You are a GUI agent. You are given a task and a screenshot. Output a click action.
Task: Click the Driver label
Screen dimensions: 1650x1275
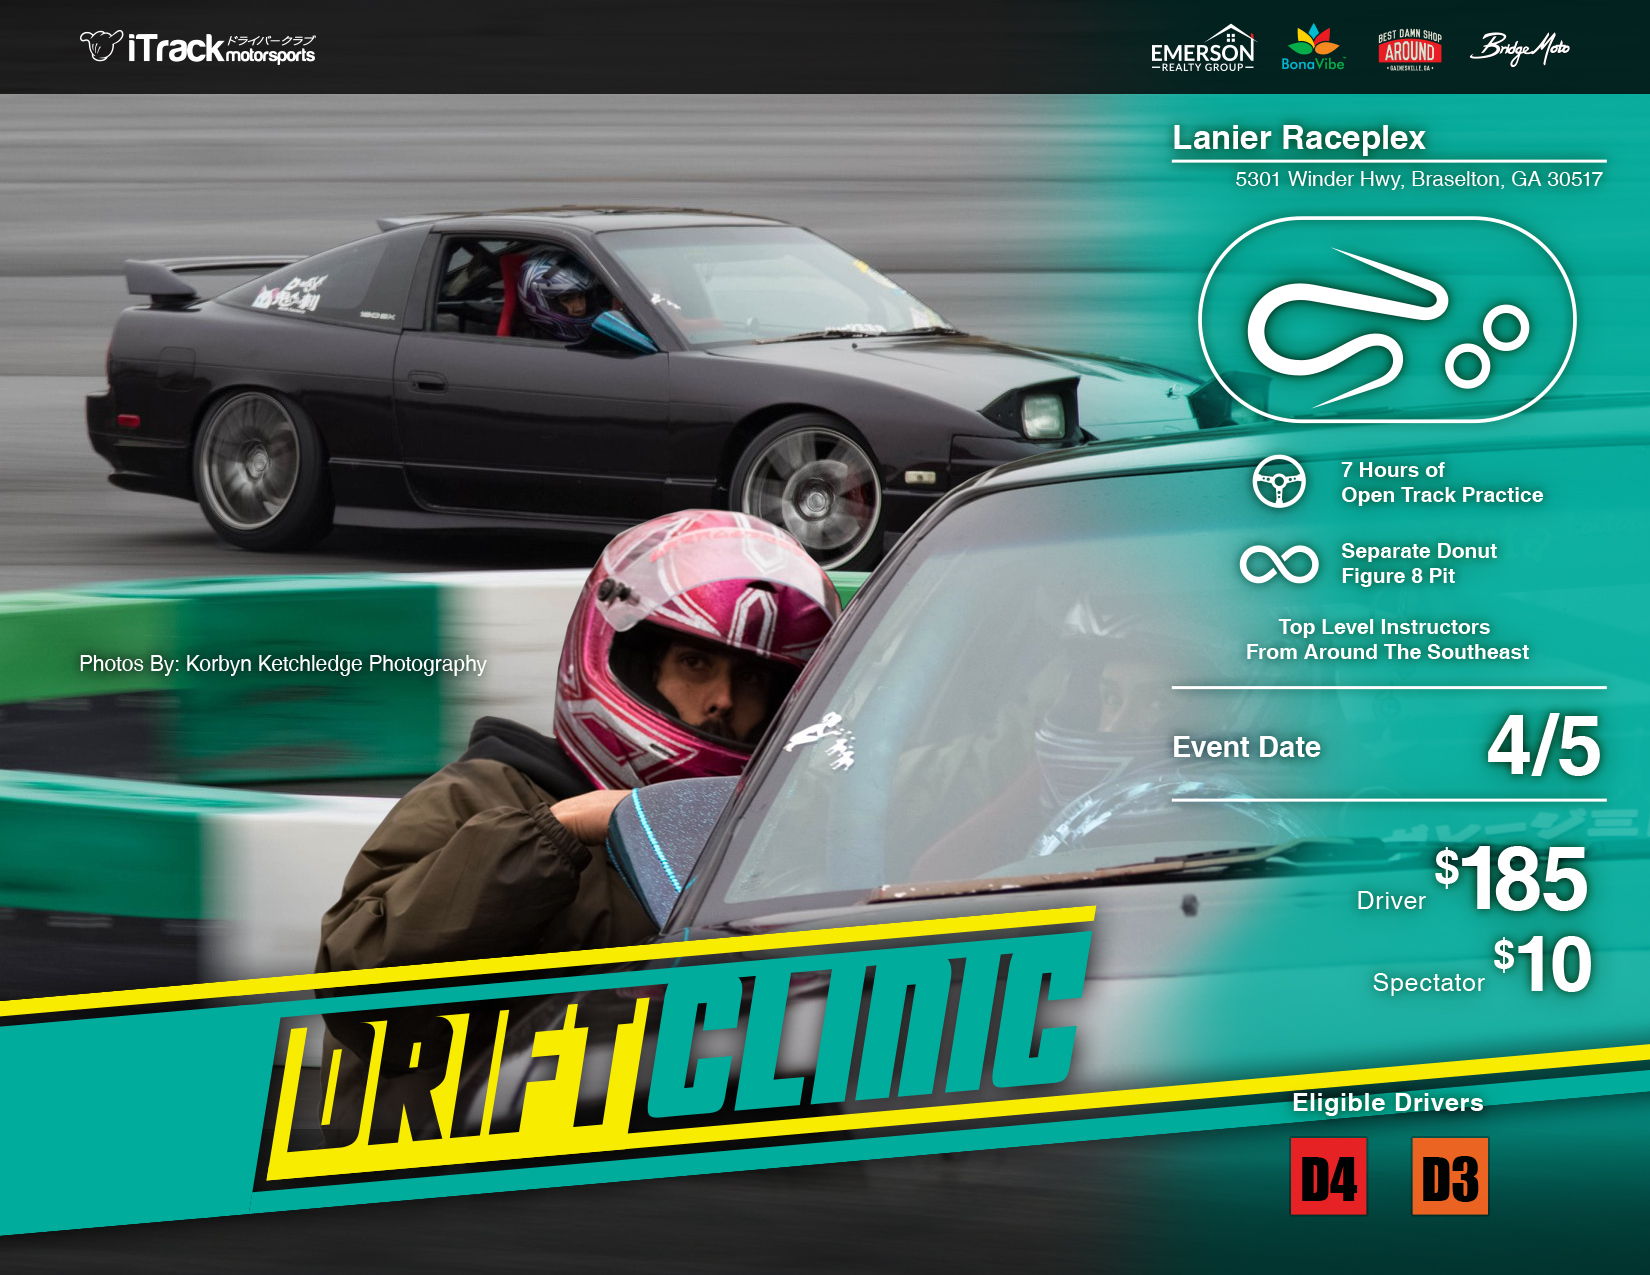[1391, 901]
